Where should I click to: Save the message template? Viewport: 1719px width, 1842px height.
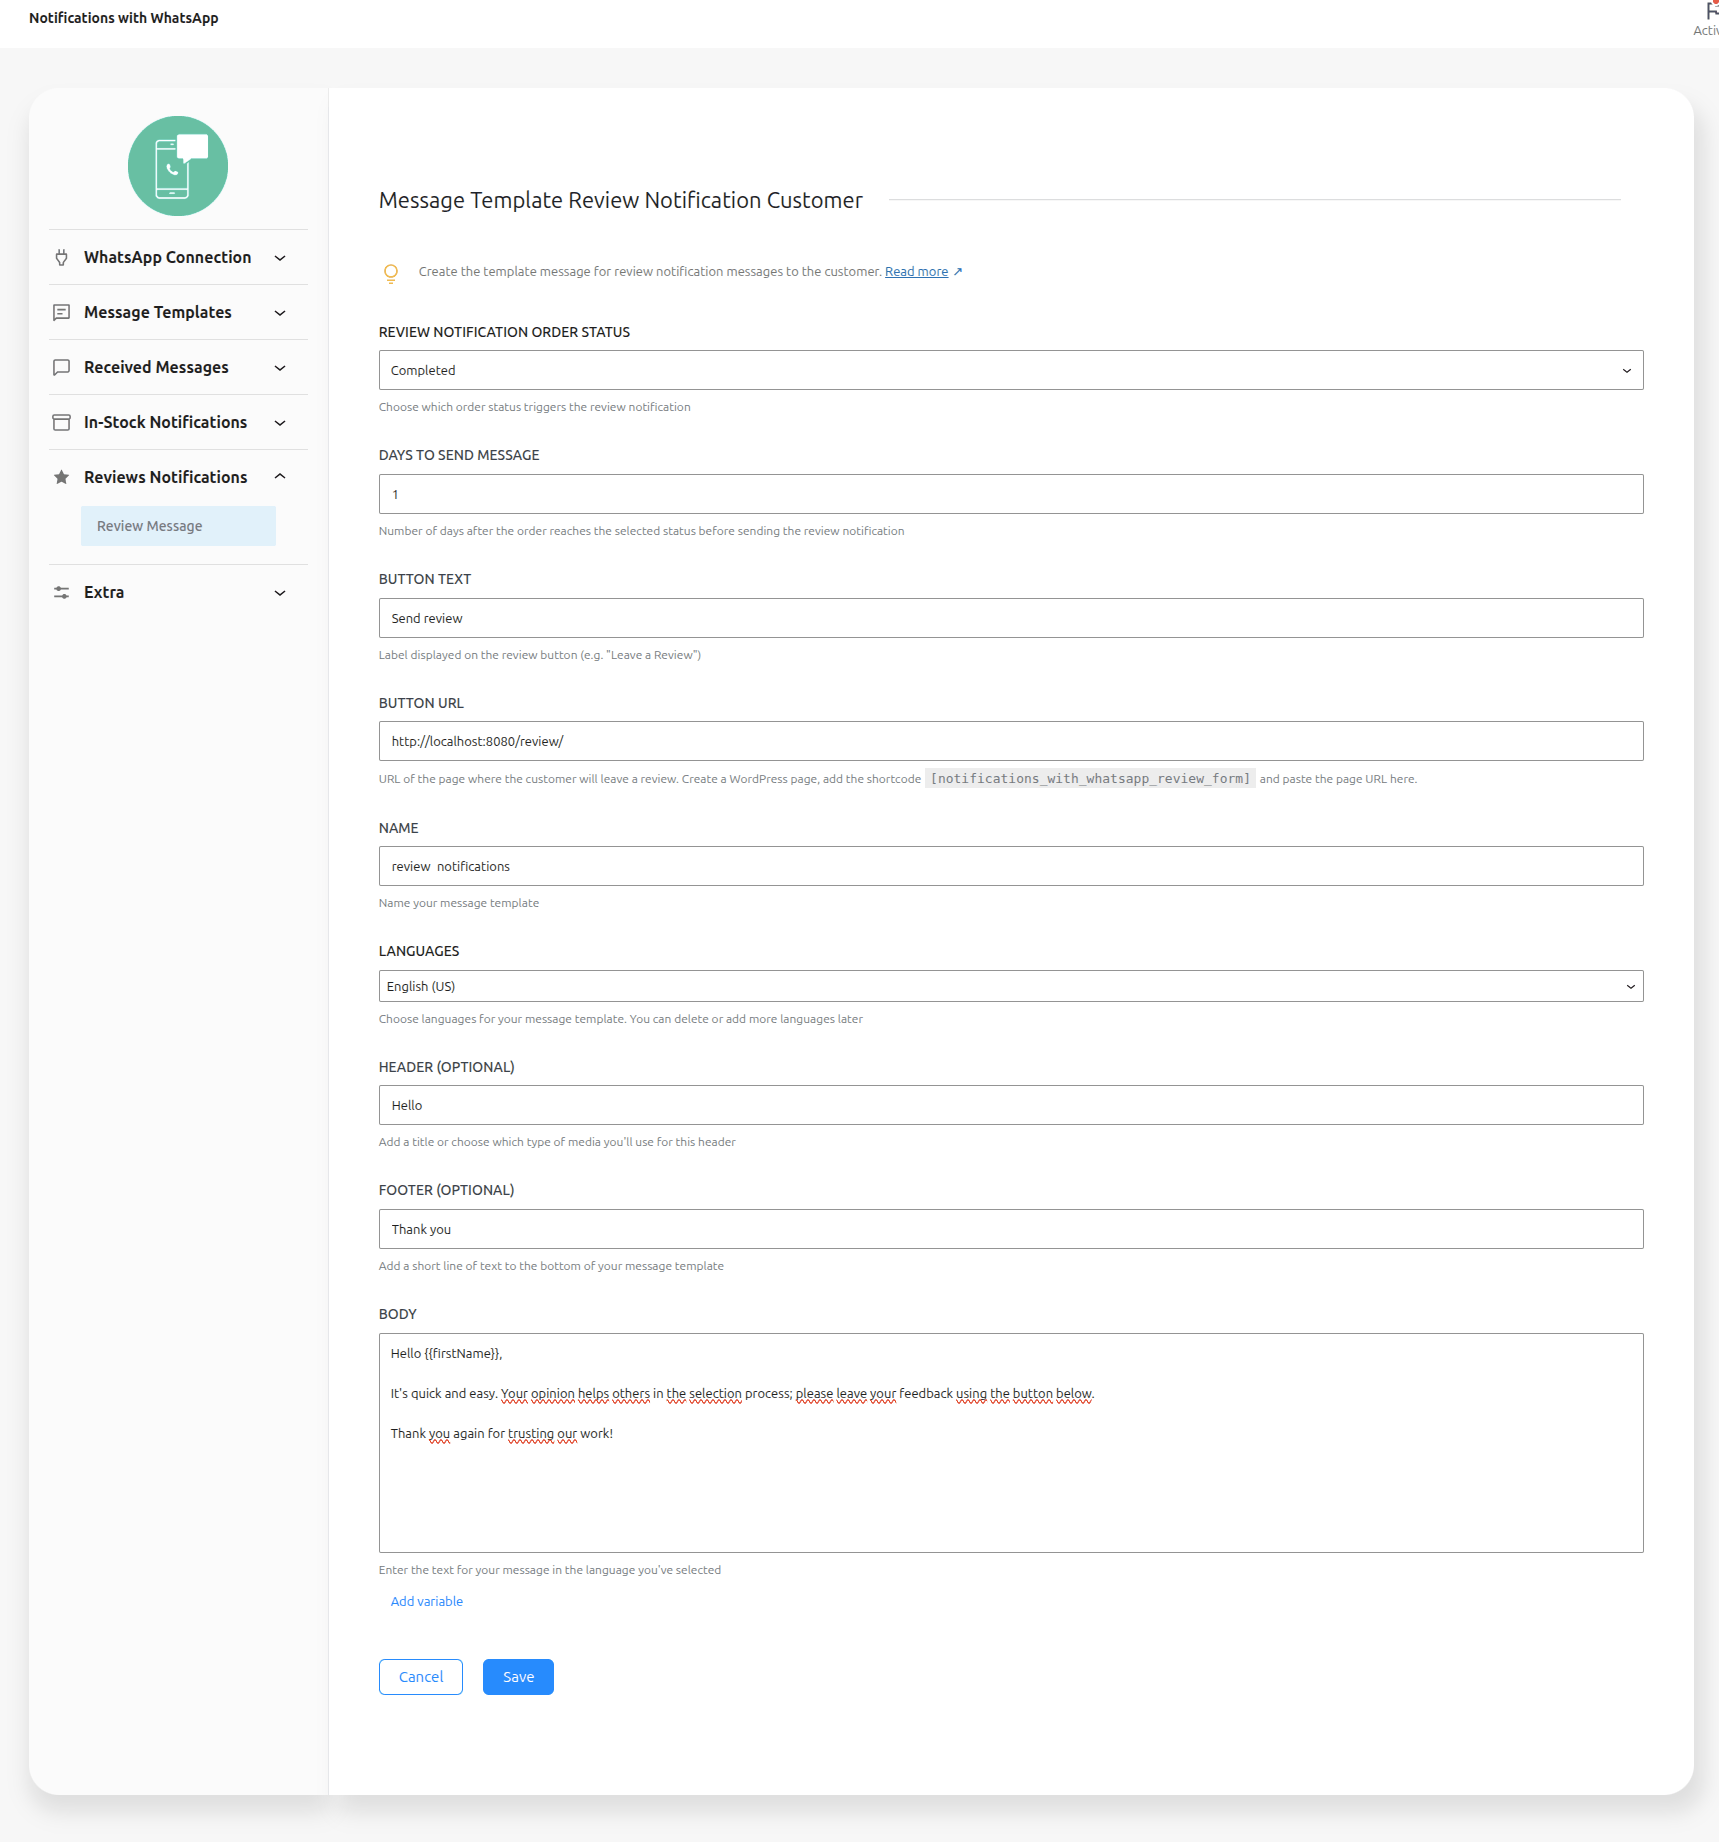point(518,1677)
